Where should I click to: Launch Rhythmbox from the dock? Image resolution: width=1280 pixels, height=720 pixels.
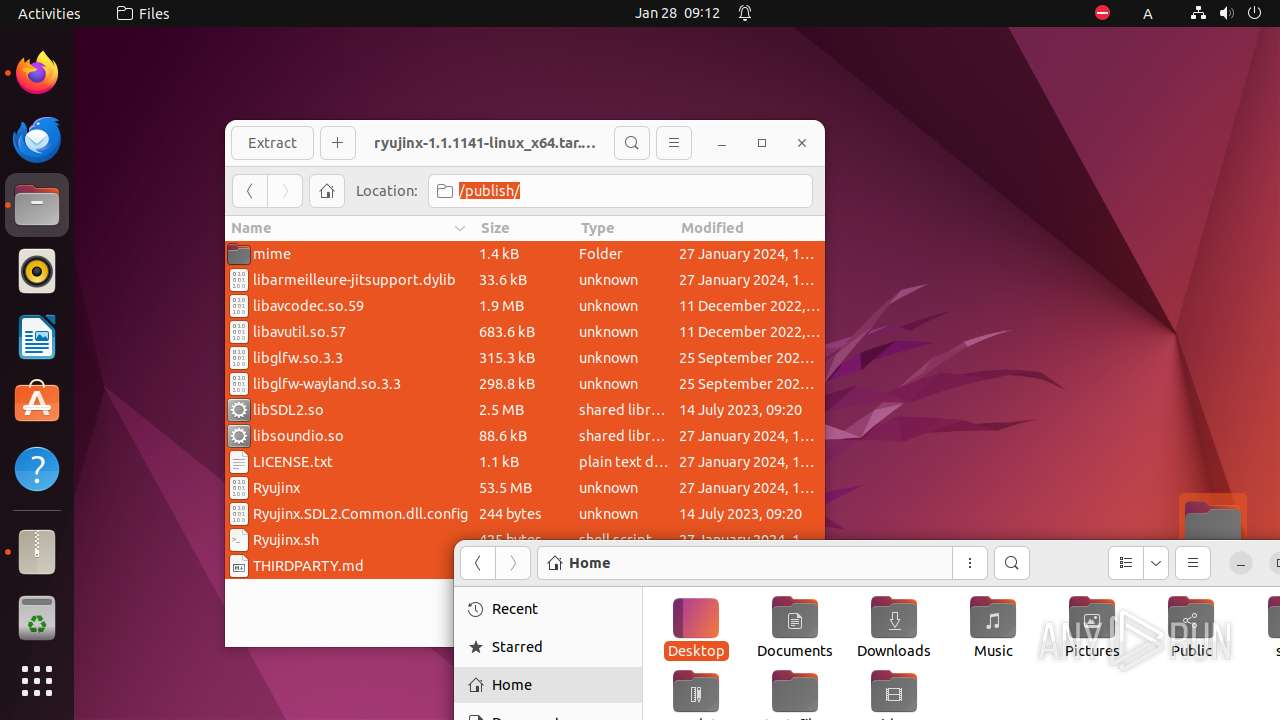pyautogui.click(x=37, y=271)
